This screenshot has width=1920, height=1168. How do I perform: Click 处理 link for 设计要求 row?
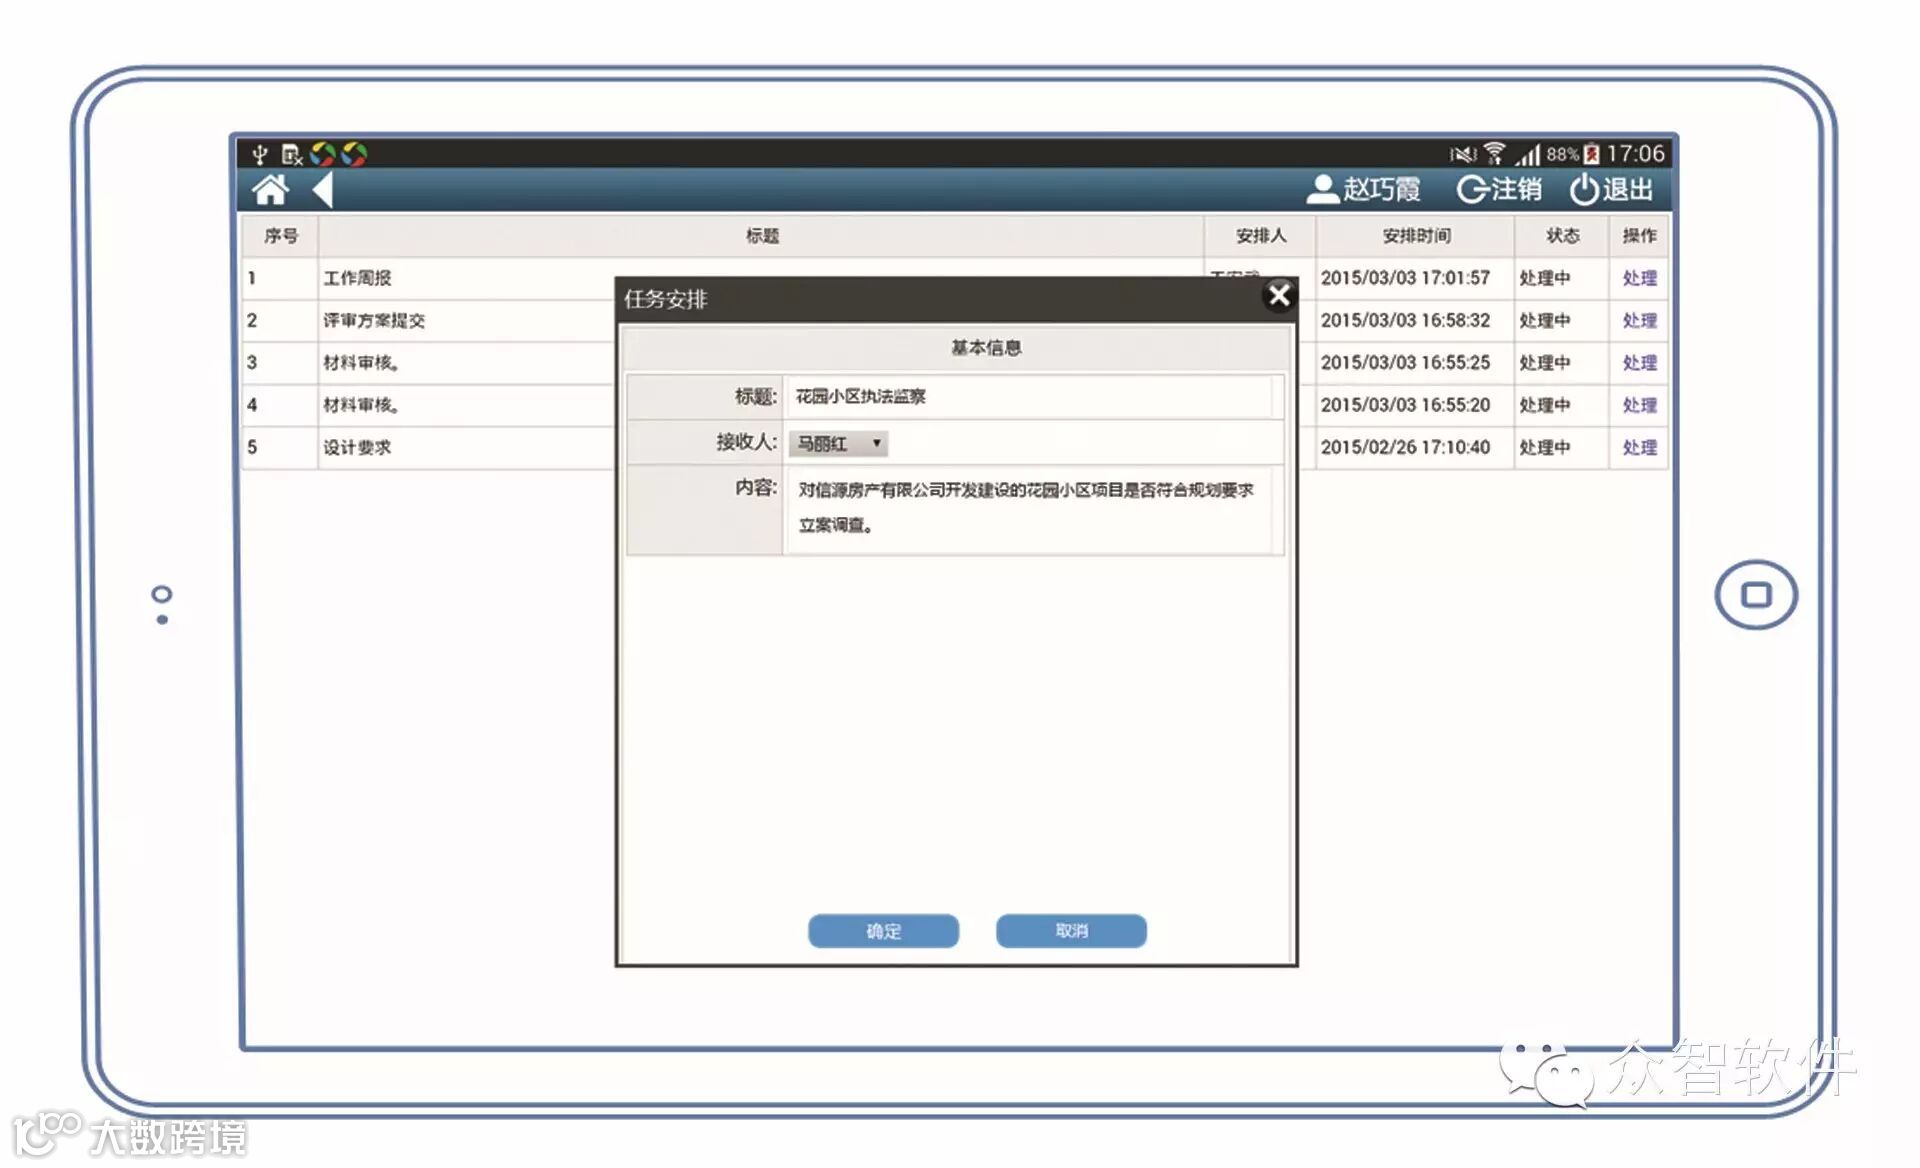(x=1639, y=447)
